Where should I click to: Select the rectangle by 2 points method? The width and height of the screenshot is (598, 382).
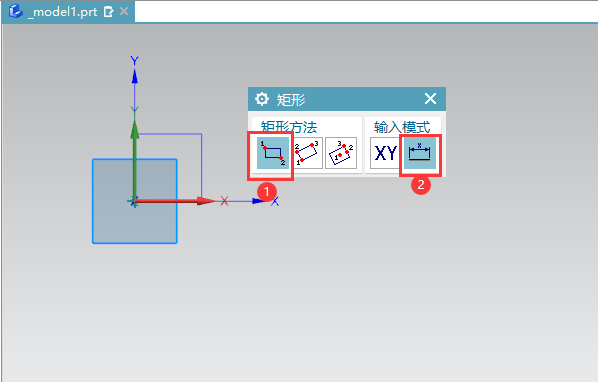pyautogui.click(x=272, y=153)
